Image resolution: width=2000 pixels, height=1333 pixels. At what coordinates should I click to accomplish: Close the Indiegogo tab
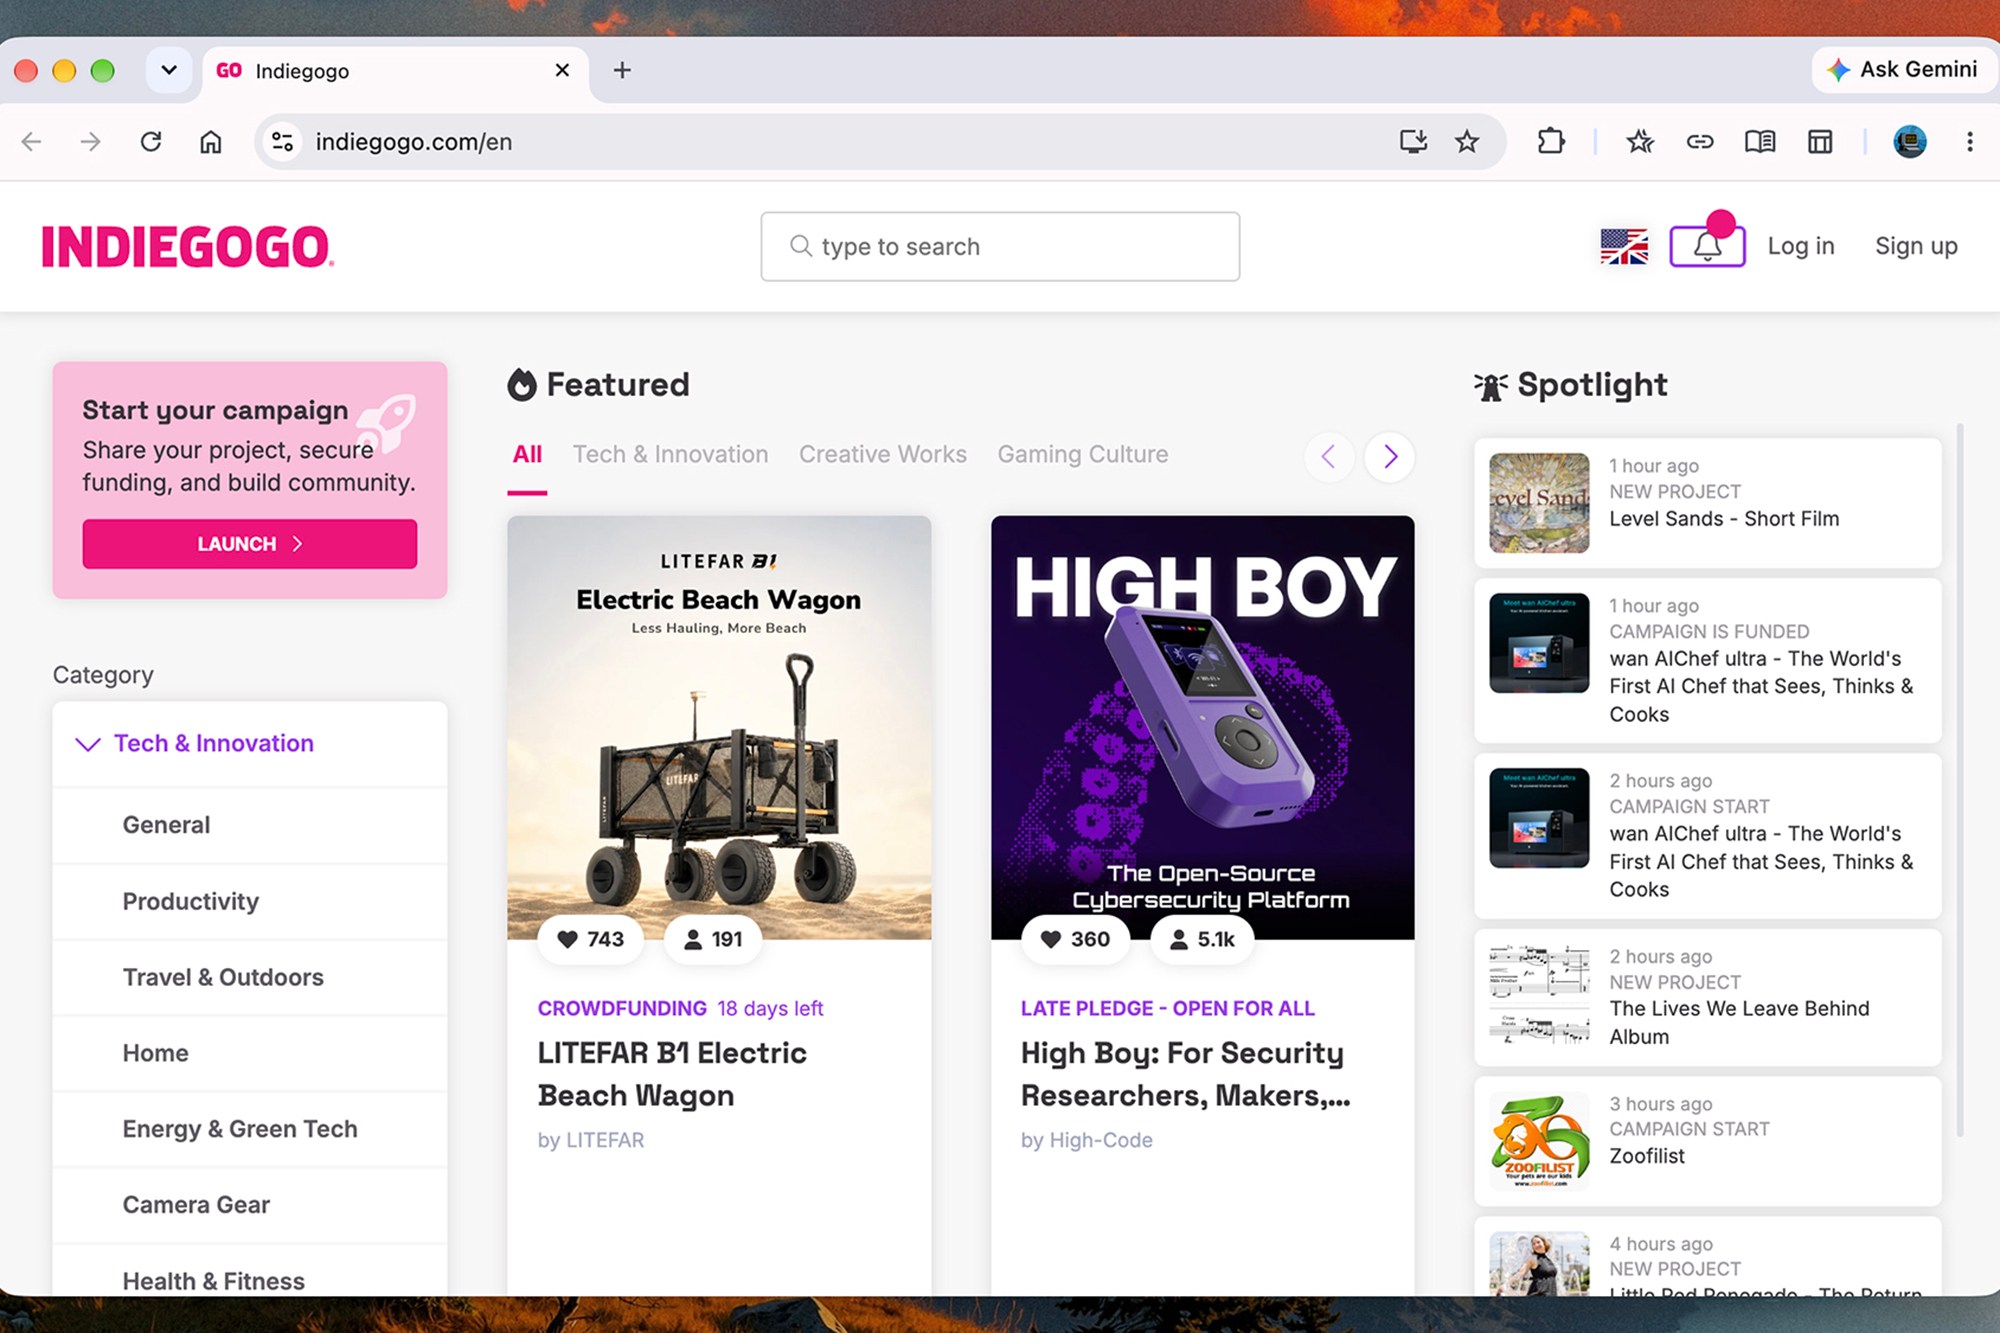(562, 70)
